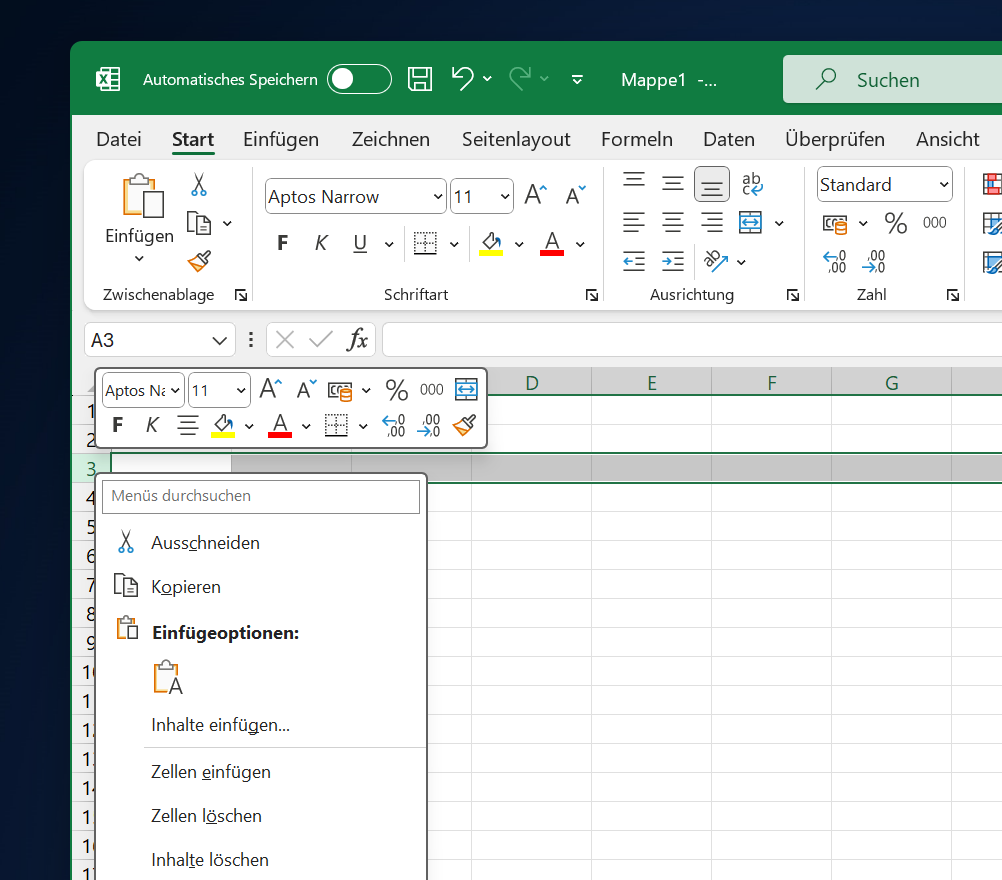Image resolution: width=1002 pixels, height=880 pixels.
Task: Center text horizontally in ribbon
Action: tap(673, 222)
